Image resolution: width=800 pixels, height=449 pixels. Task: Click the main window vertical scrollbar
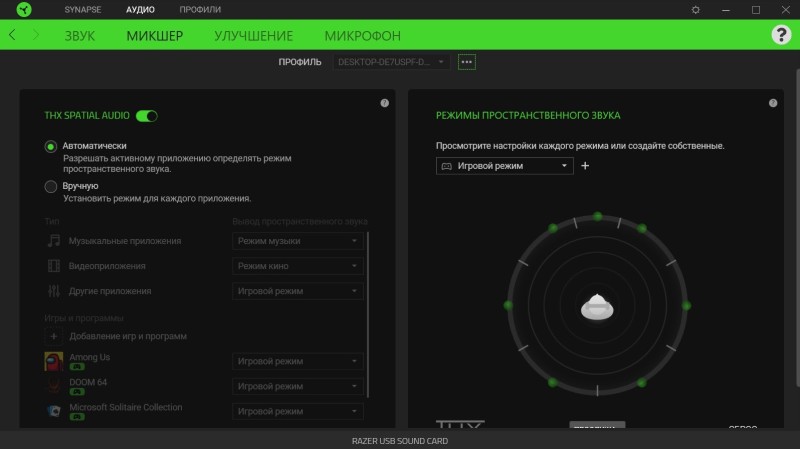pos(797,227)
